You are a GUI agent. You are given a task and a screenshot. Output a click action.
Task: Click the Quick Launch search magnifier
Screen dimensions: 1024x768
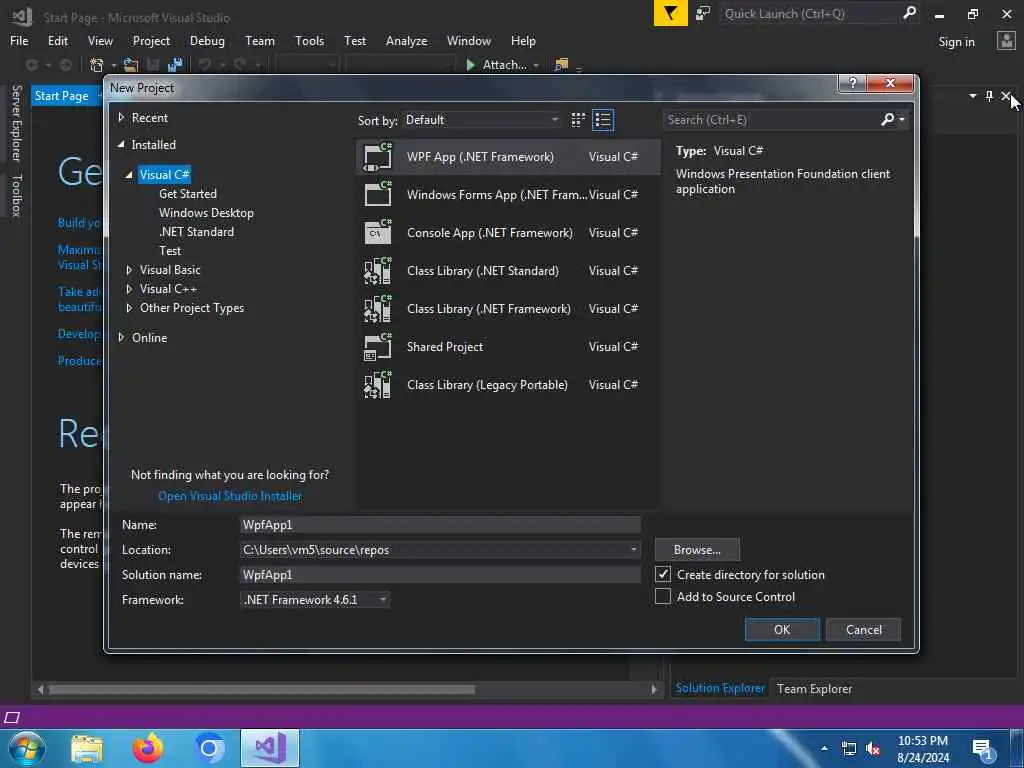click(x=909, y=13)
